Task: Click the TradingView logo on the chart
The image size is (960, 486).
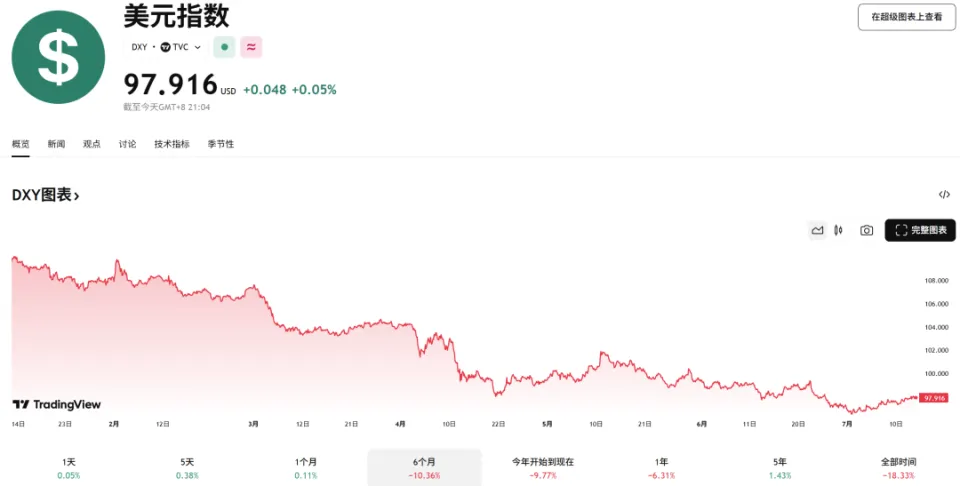Action: click(x=57, y=404)
